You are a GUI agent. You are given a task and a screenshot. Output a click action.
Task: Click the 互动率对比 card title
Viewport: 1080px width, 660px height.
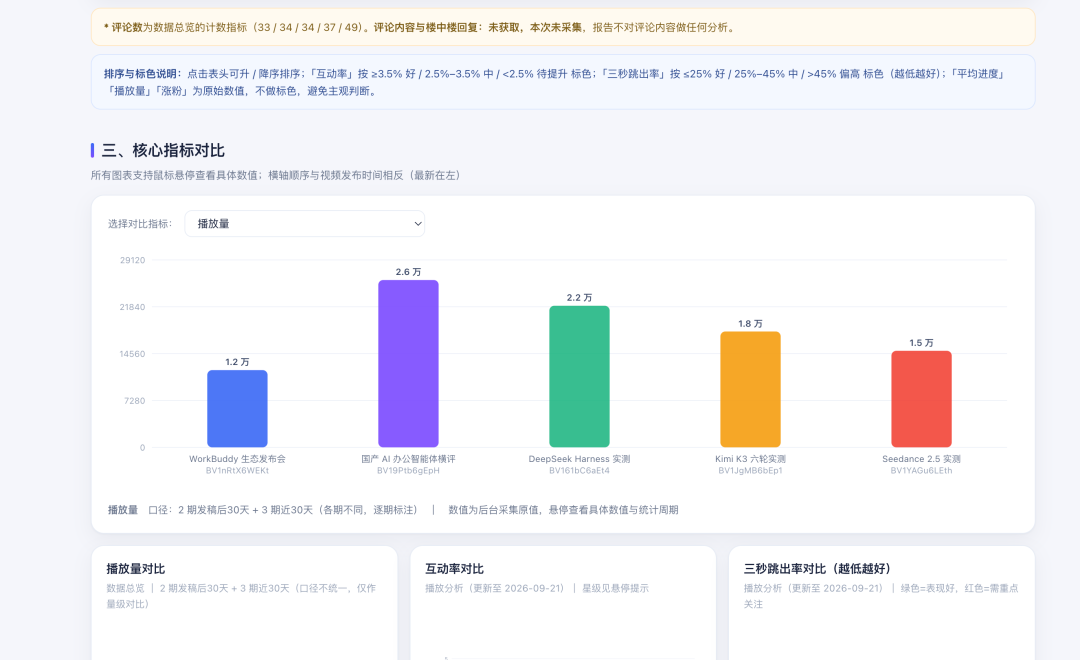point(455,569)
